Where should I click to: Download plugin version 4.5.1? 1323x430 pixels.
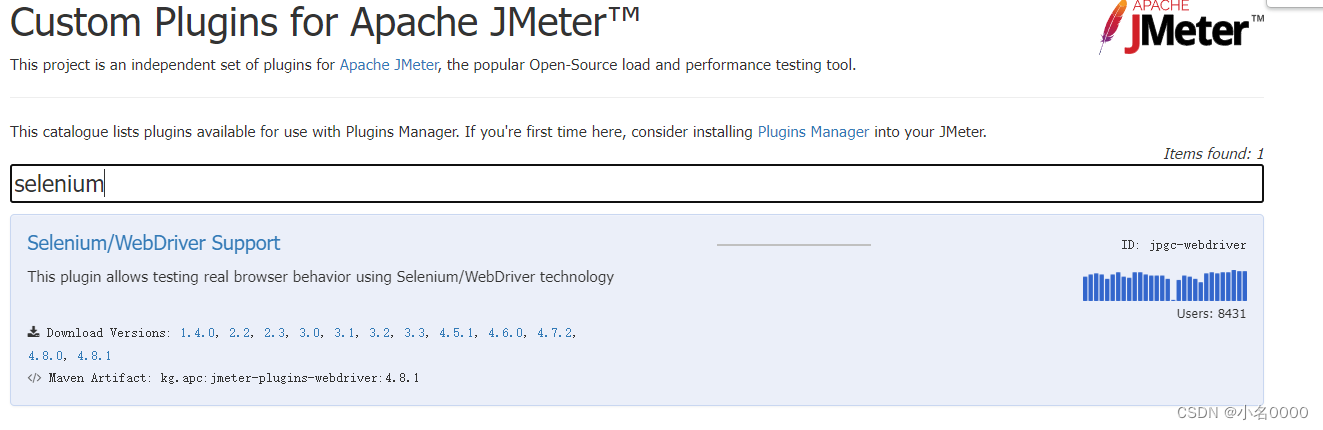click(458, 333)
